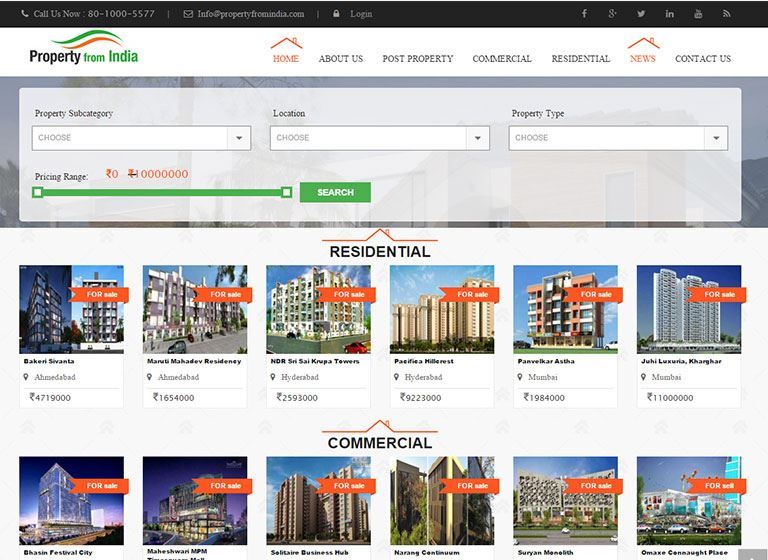Screen dimensions: 768x560
Task: Click the Hyderabad location under NDR Sri Sai Krupa
Action: coord(300,377)
